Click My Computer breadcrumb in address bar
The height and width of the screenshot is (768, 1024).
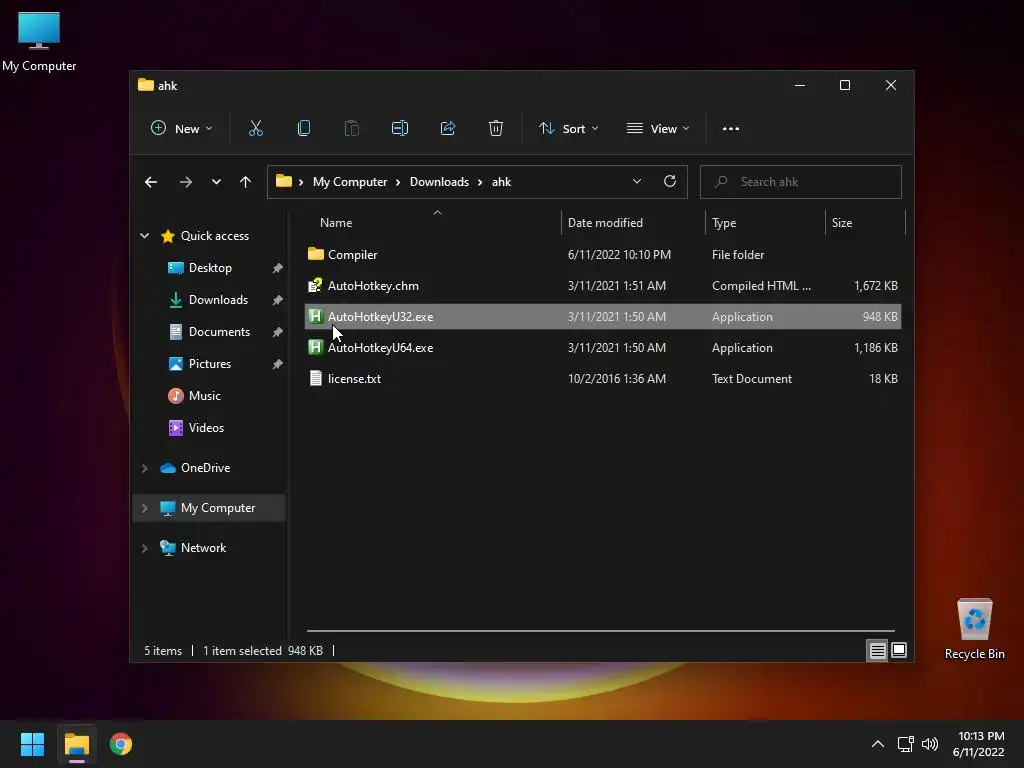(350, 182)
